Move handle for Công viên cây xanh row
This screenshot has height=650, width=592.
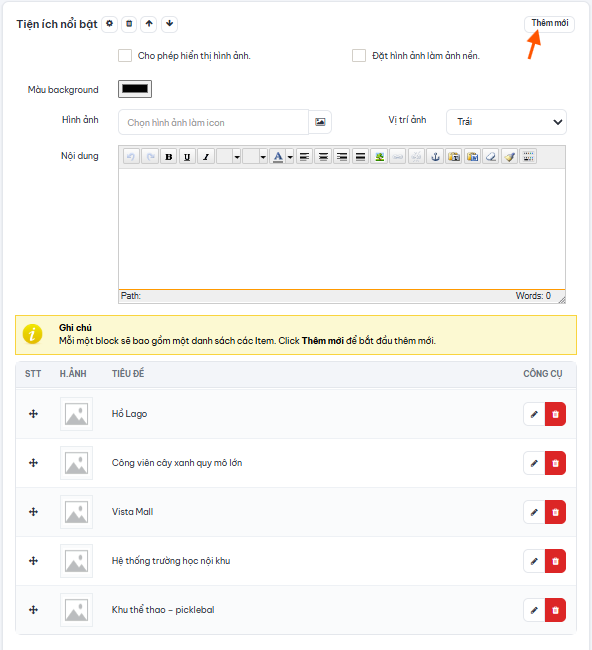34,463
